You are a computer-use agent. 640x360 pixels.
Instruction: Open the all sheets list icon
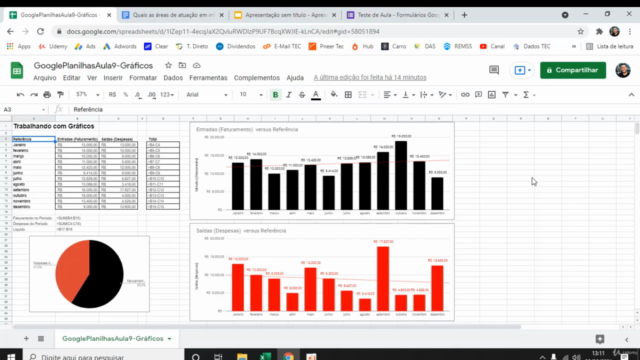coord(41,338)
